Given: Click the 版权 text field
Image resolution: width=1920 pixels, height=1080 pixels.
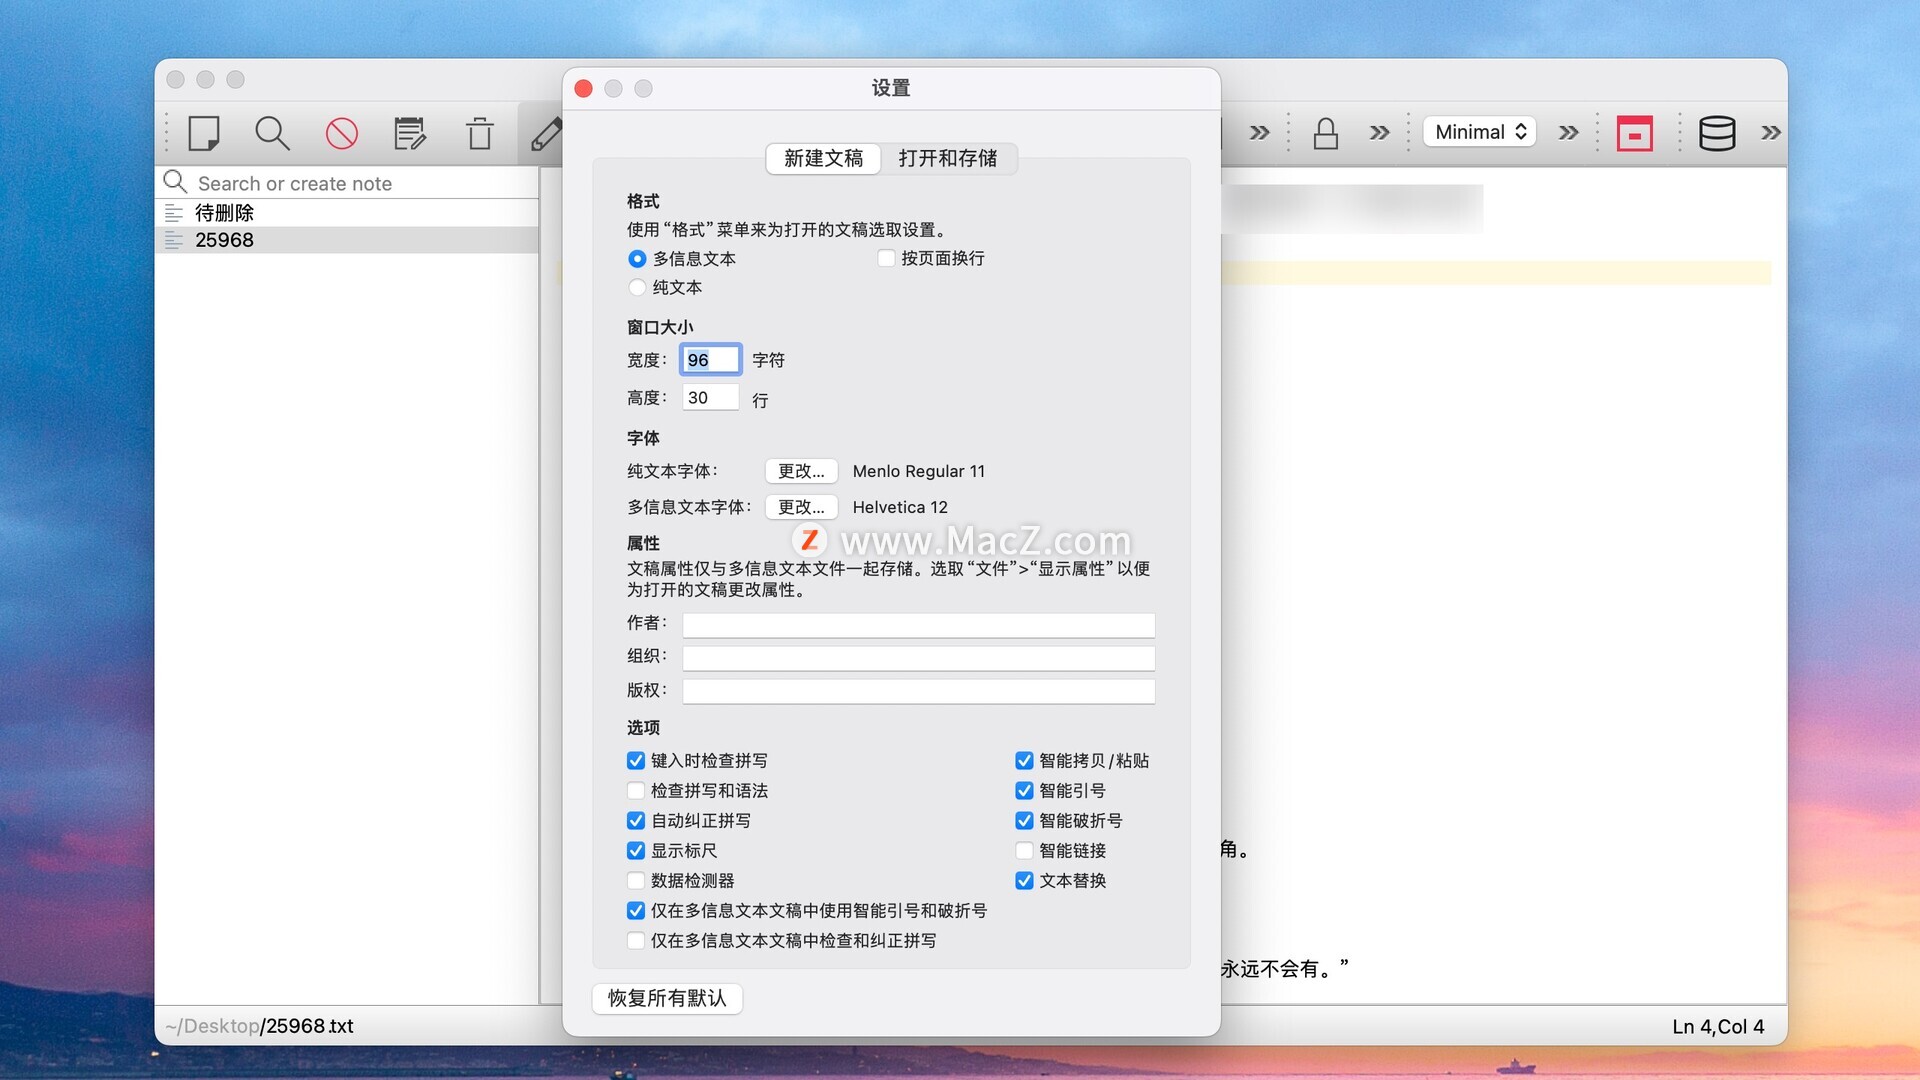Looking at the screenshot, I should point(919,691).
